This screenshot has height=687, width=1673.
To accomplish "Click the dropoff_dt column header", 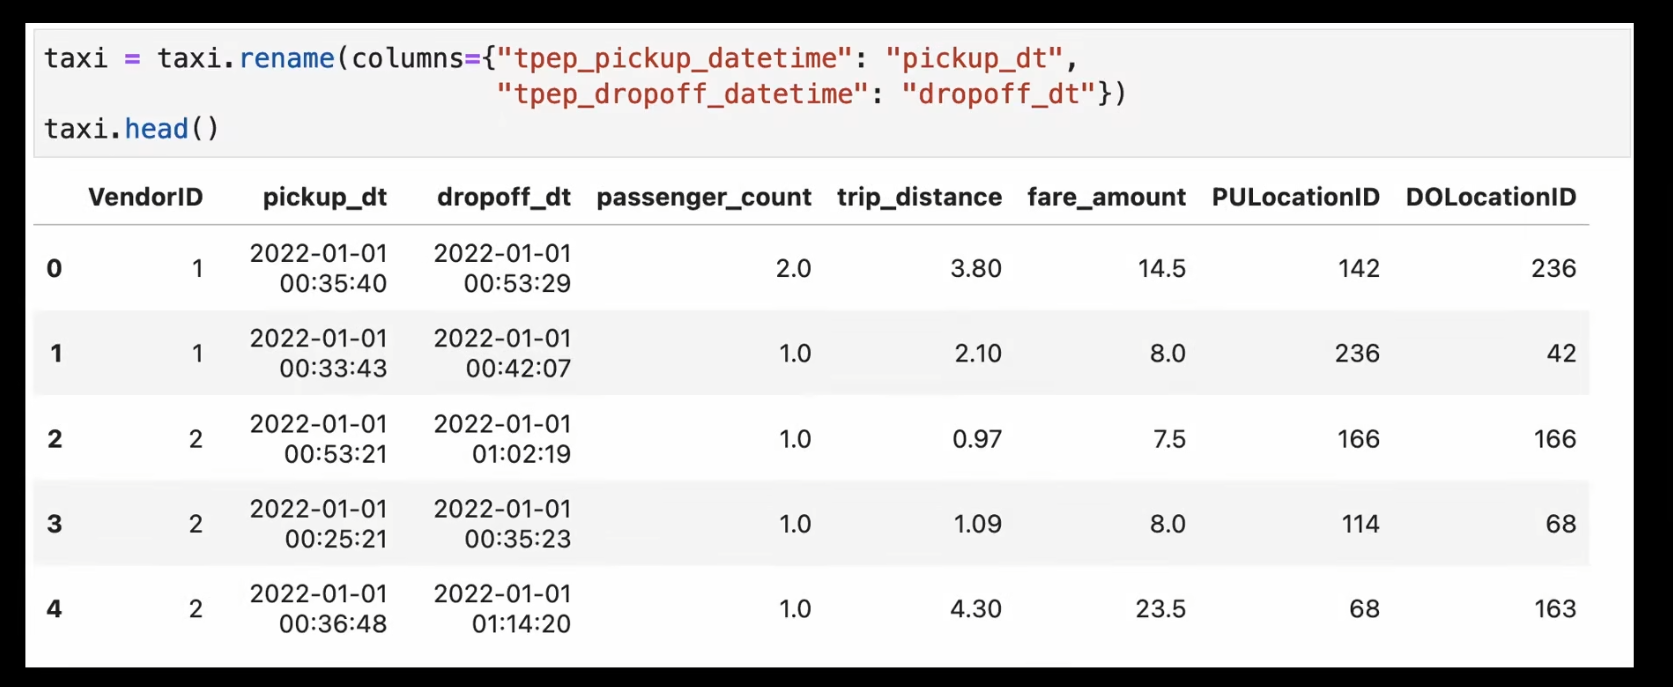I will [x=503, y=197].
